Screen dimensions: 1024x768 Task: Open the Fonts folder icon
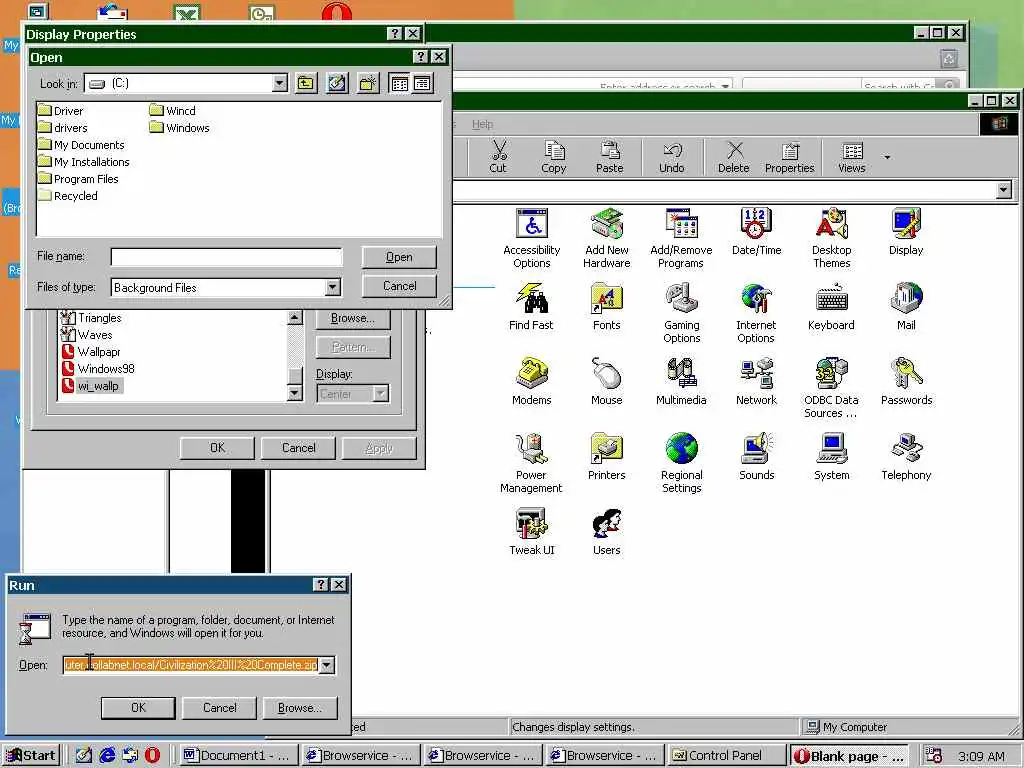point(607,307)
